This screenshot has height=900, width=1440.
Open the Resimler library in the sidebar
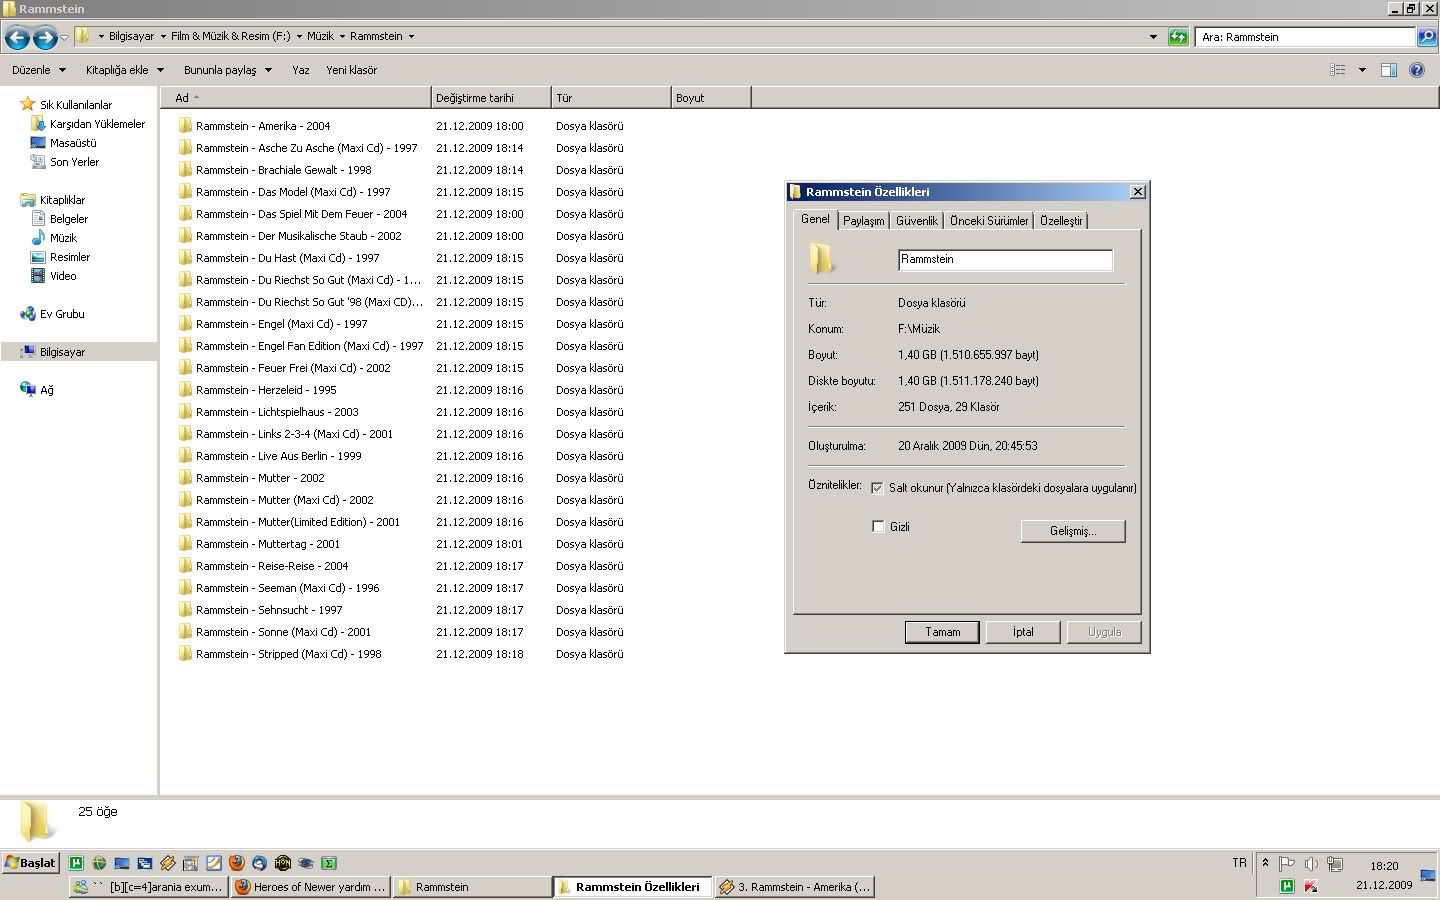[x=70, y=257]
